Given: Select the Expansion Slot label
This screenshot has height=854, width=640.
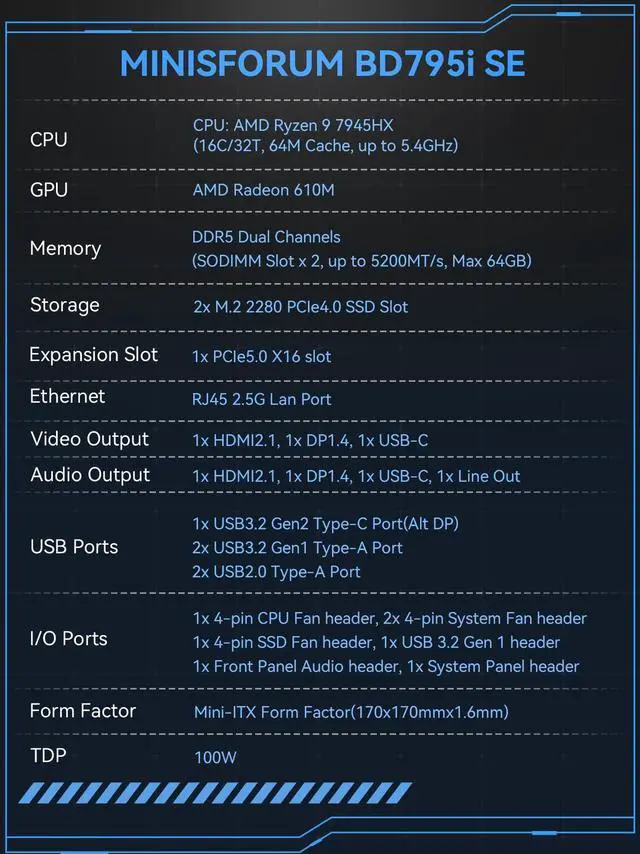Looking at the screenshot, I should point(94,355).
